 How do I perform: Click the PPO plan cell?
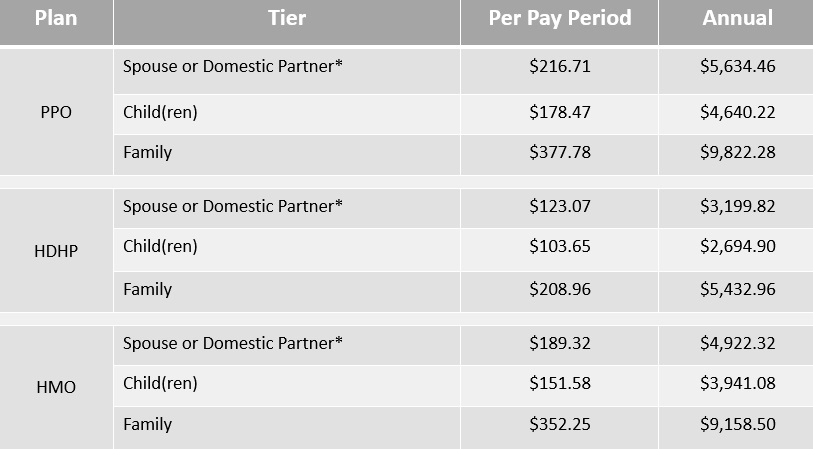coord(56,112)
